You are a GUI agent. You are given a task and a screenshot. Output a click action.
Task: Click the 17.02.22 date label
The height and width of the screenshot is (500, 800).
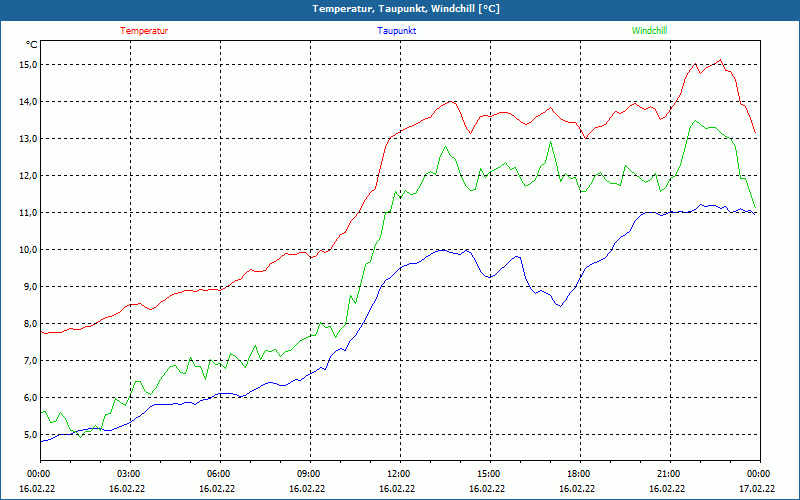pos(757,488)
